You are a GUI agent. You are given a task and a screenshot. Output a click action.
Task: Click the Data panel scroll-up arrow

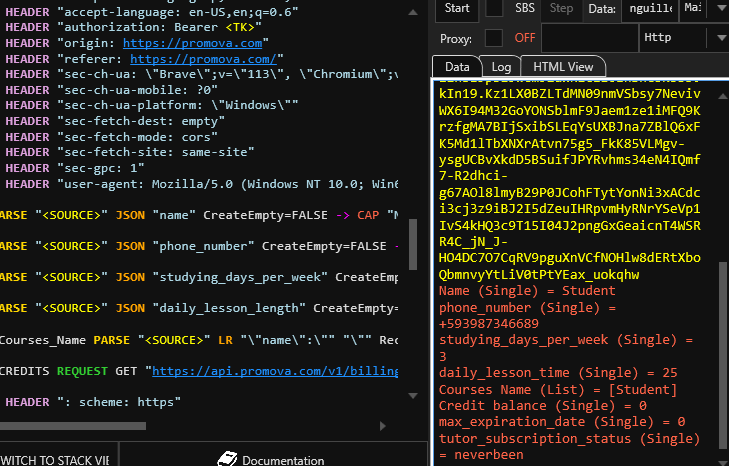(722, 96)
